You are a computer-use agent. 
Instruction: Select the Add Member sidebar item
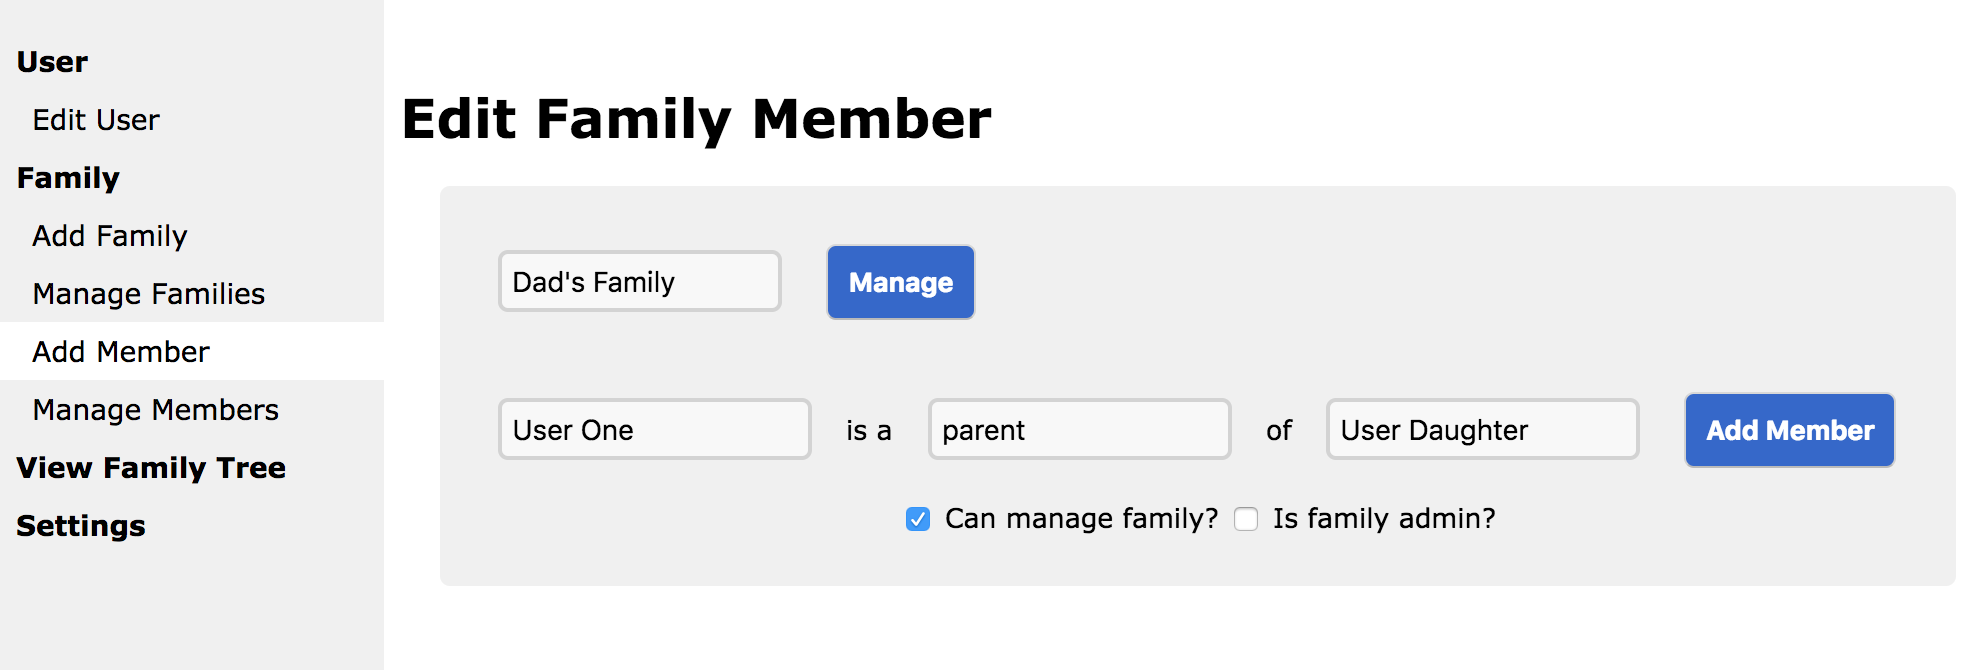coord(121,352)
